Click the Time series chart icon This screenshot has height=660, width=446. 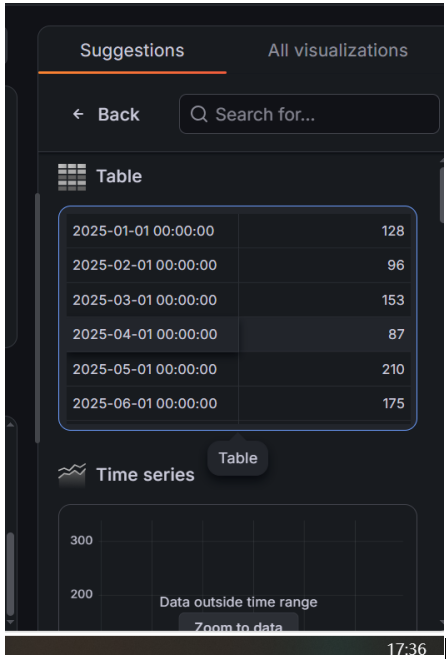[x=72, y=474]
